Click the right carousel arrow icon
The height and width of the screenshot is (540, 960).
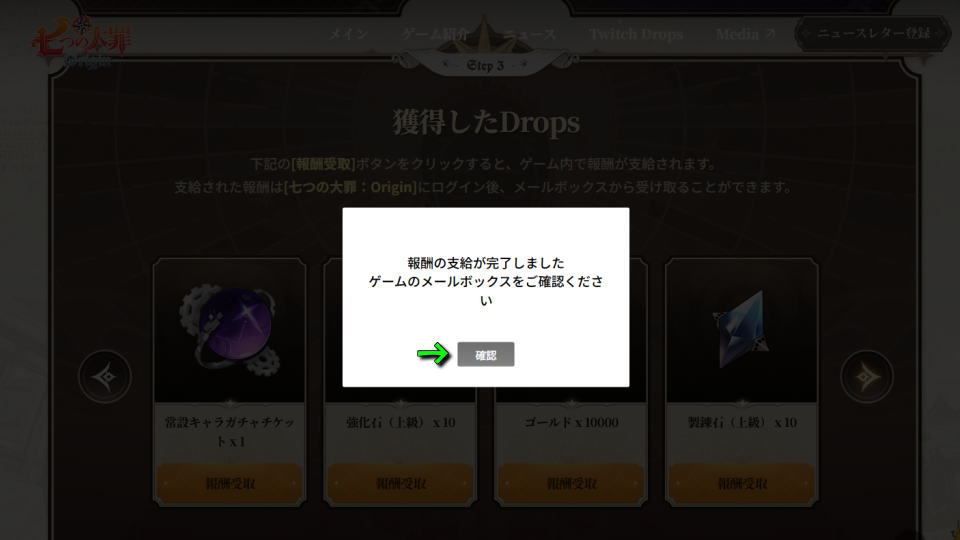[866, 377]
